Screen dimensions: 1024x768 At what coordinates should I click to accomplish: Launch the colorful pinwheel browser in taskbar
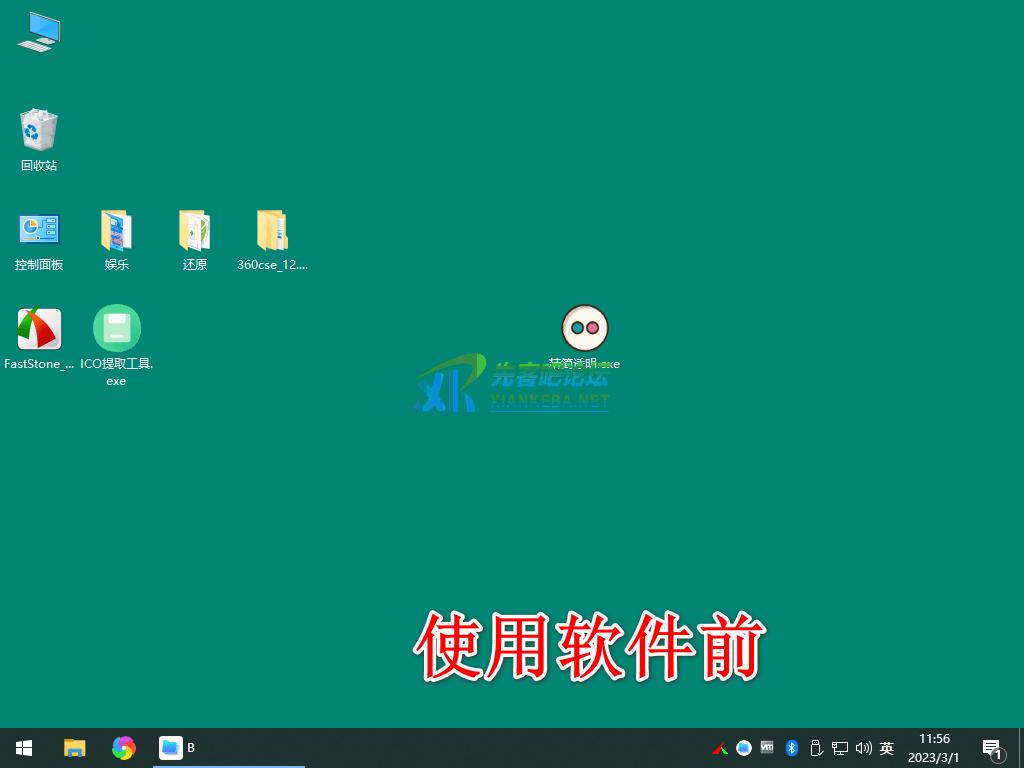coord(124,748)
